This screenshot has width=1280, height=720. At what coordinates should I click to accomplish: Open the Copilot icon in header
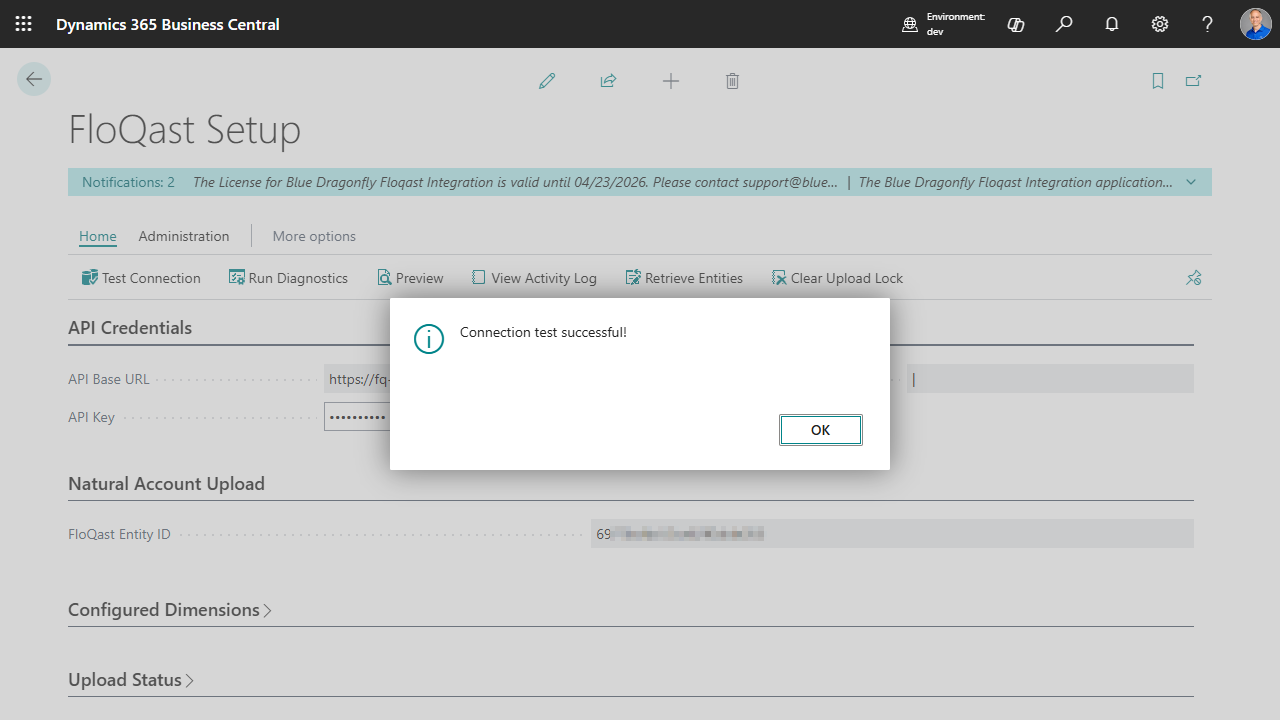coord(1016,24)
